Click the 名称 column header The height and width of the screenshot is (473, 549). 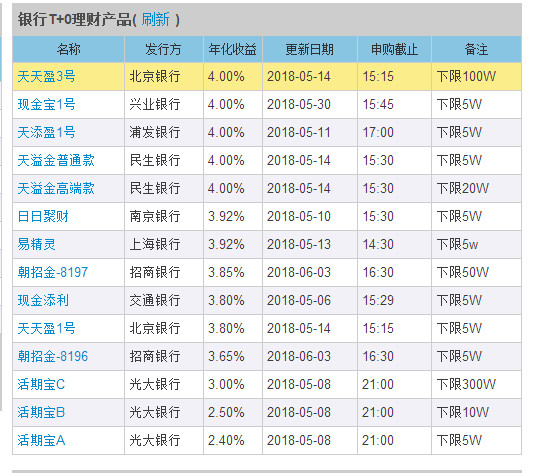pos(69,49)
